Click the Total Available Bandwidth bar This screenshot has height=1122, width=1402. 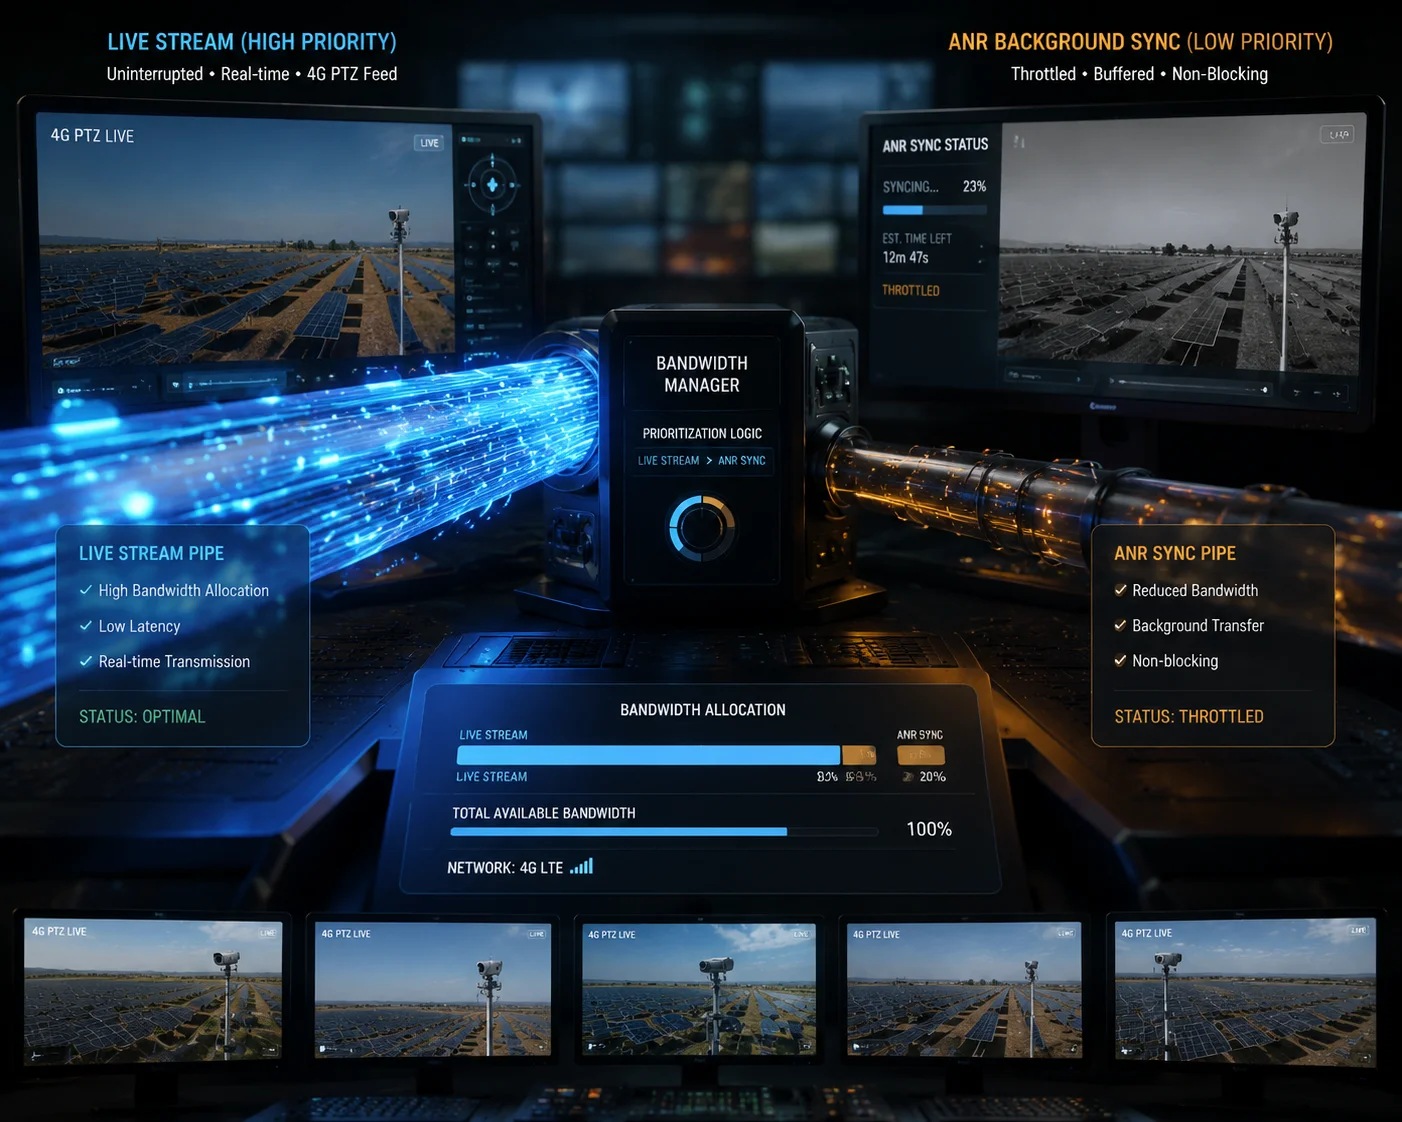tap(664, 831)
